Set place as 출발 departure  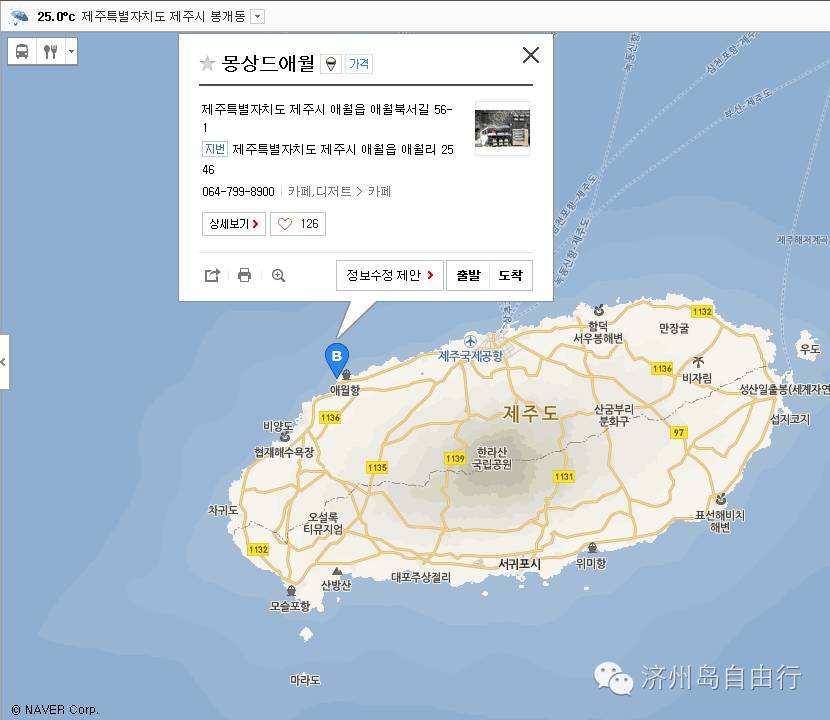[x=468, y=275]
